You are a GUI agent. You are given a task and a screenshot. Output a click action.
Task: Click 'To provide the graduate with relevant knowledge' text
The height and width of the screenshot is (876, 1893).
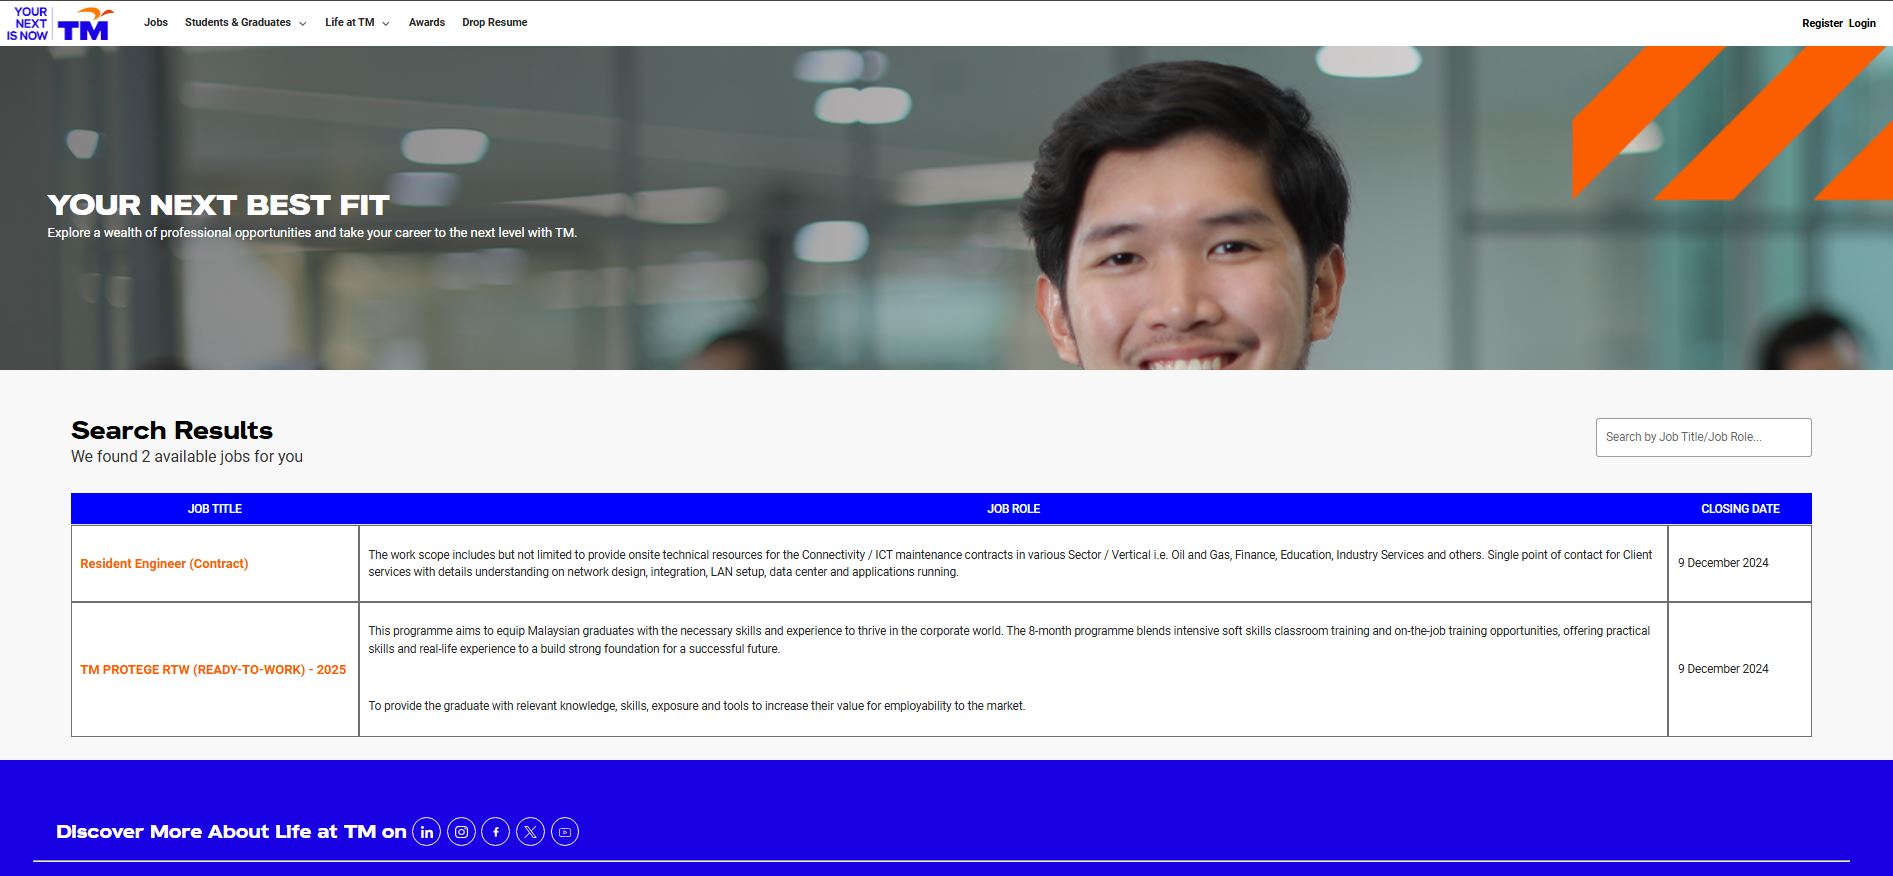pyautogui.click(x=697, y=706)
